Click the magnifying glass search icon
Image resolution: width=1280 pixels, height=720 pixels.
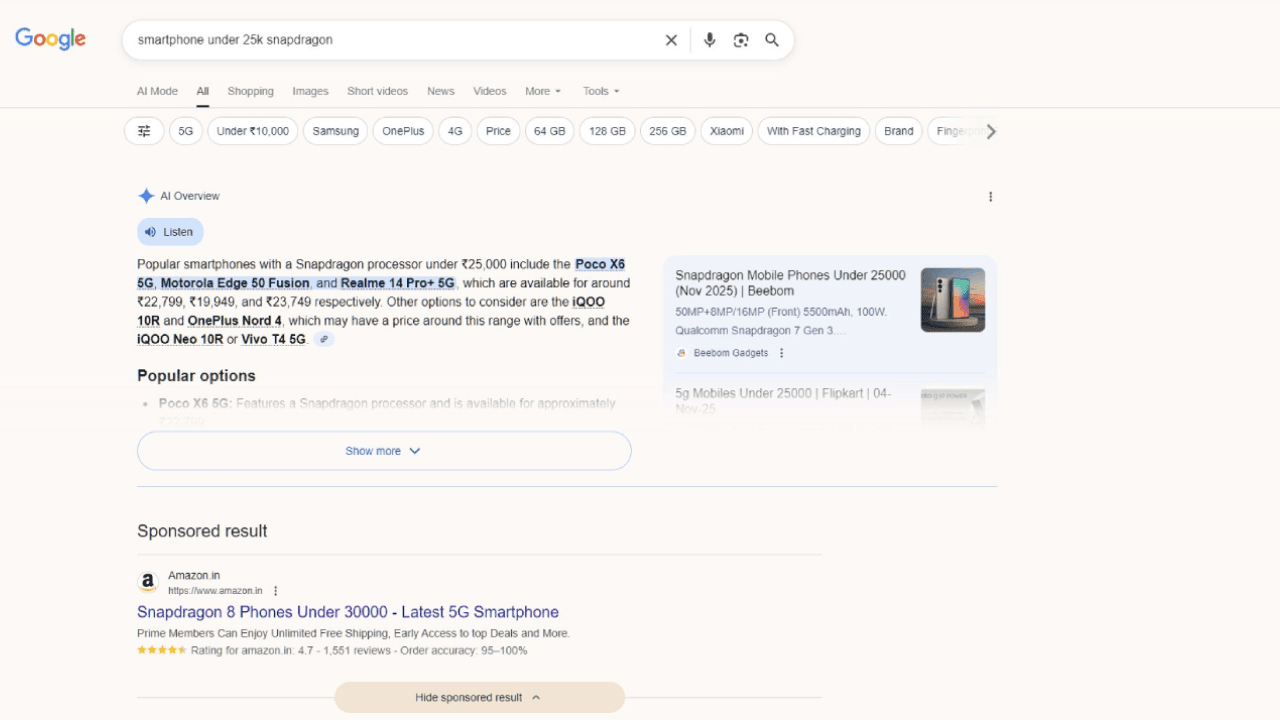[772, 40]
